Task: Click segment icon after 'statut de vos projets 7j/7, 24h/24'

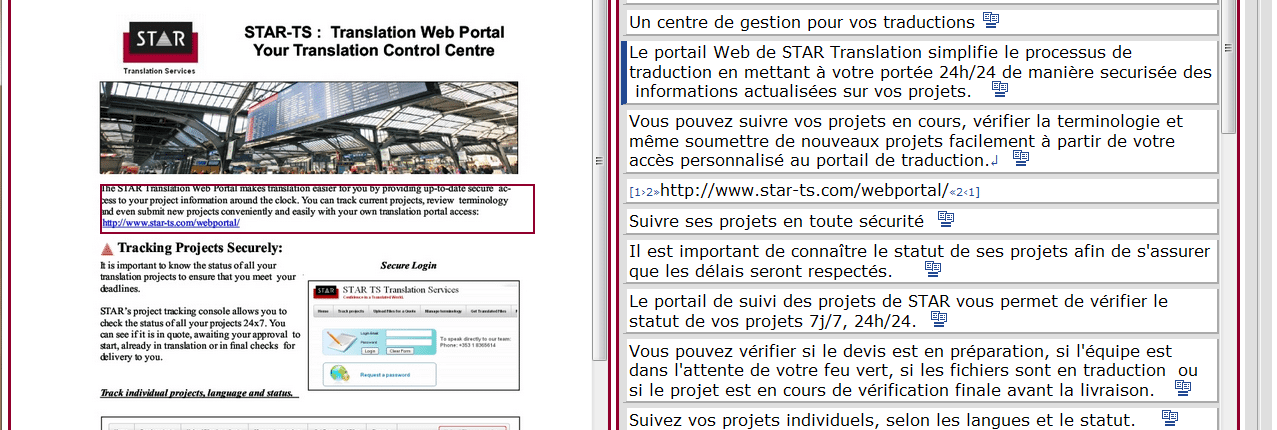Action: [x=938, y=320]
